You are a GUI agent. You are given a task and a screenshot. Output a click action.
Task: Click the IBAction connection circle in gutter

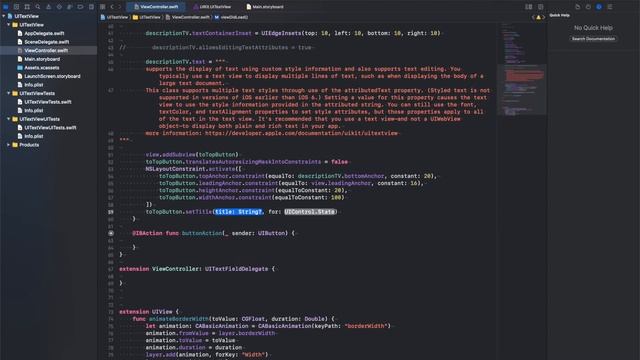pos(111,233)
